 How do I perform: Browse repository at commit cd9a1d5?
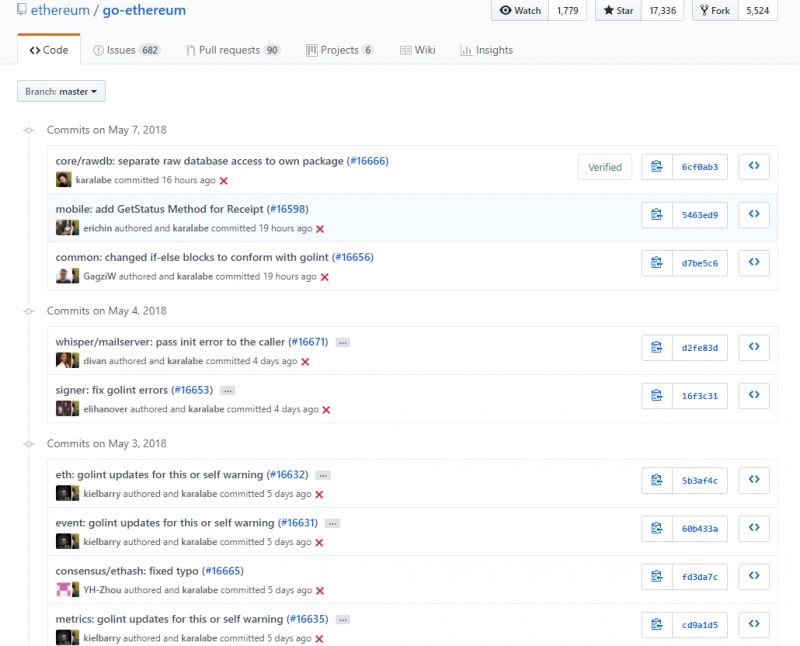point(754,624)
